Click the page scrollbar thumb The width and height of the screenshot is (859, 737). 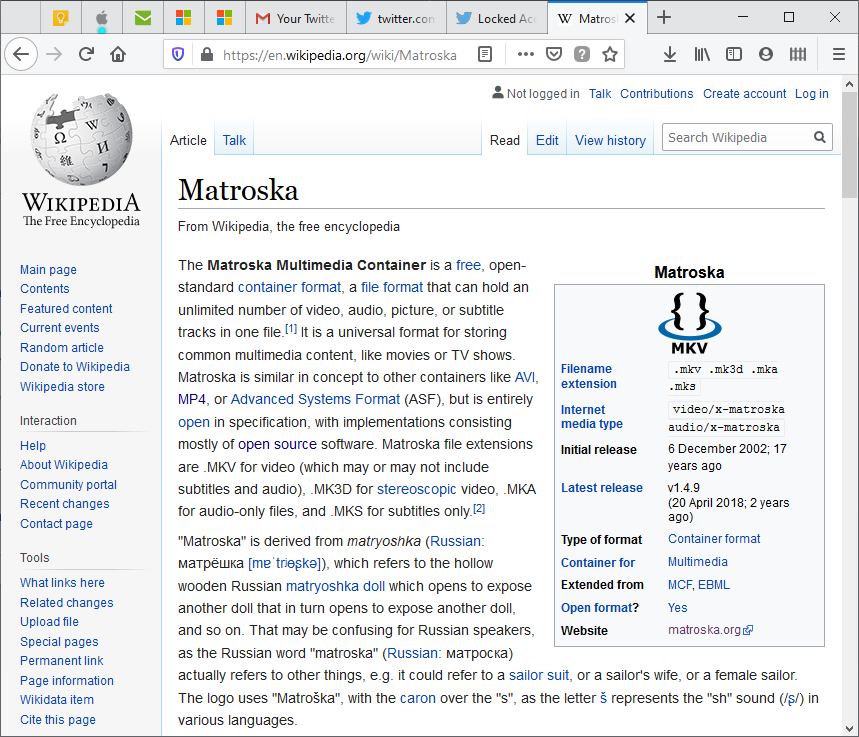coord(849,146)
